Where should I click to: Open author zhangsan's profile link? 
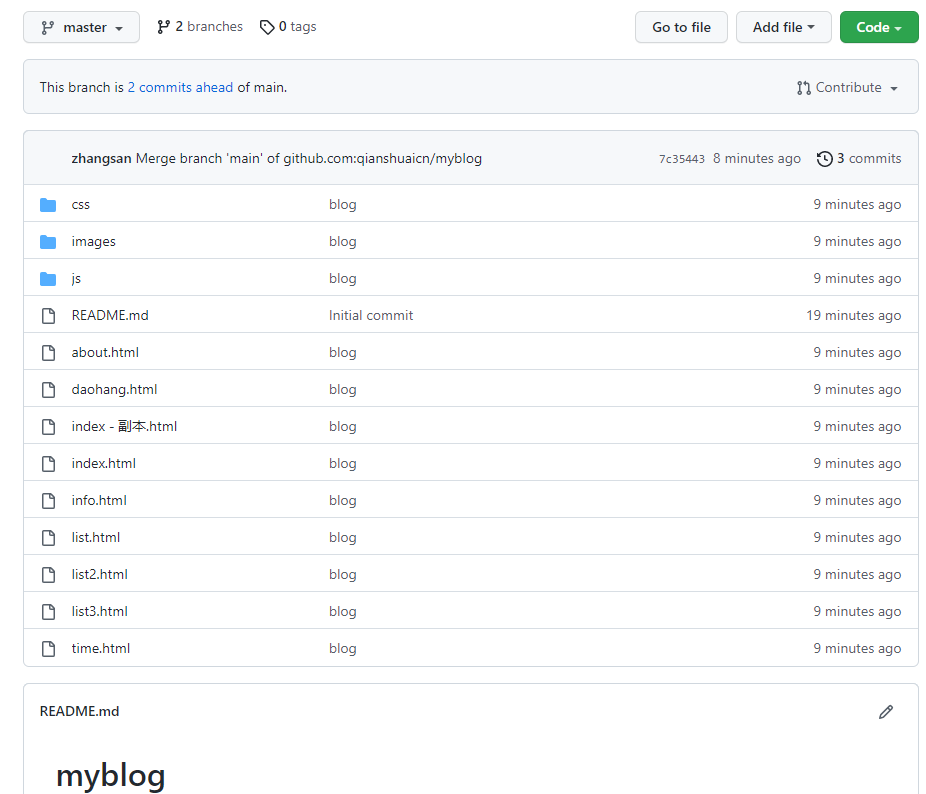[101, 158]
